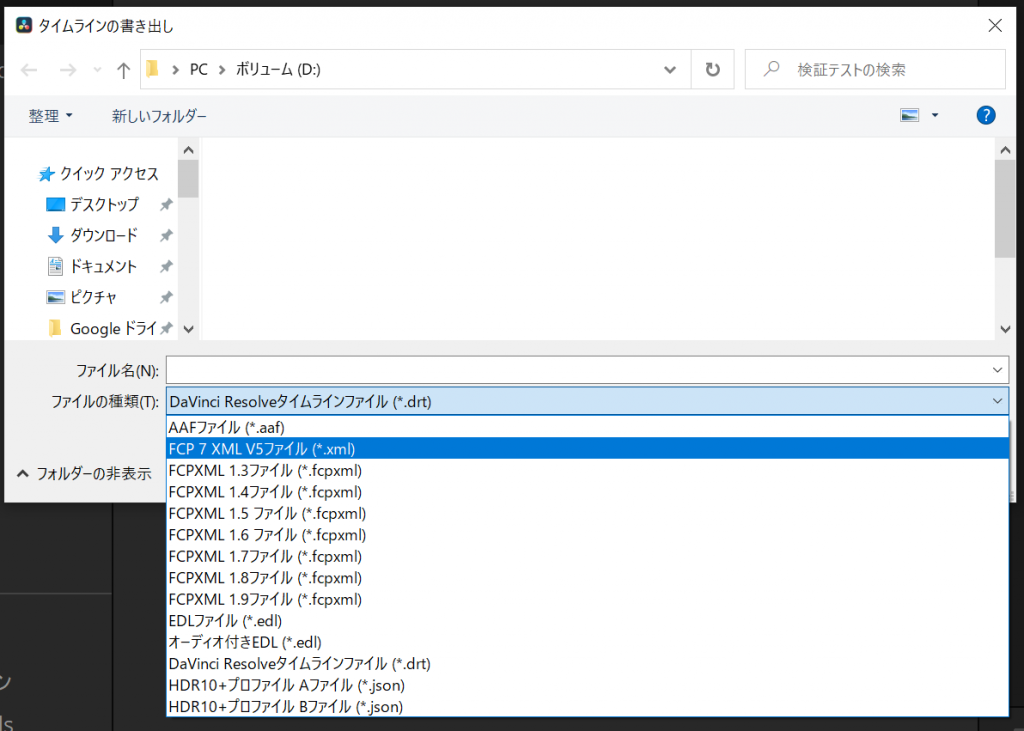
Task: Click file list scrollbar down arrow
Action: pyautogui.click(x=1005, y=329)
